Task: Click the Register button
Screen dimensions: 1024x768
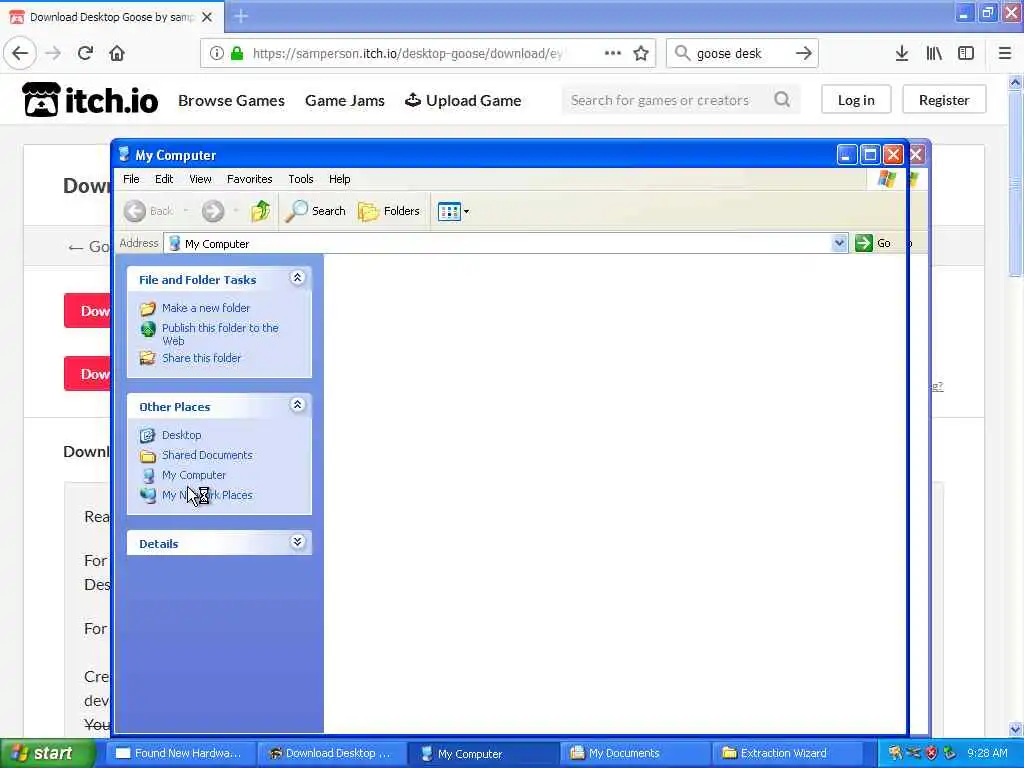Action: tap(944, 100)
